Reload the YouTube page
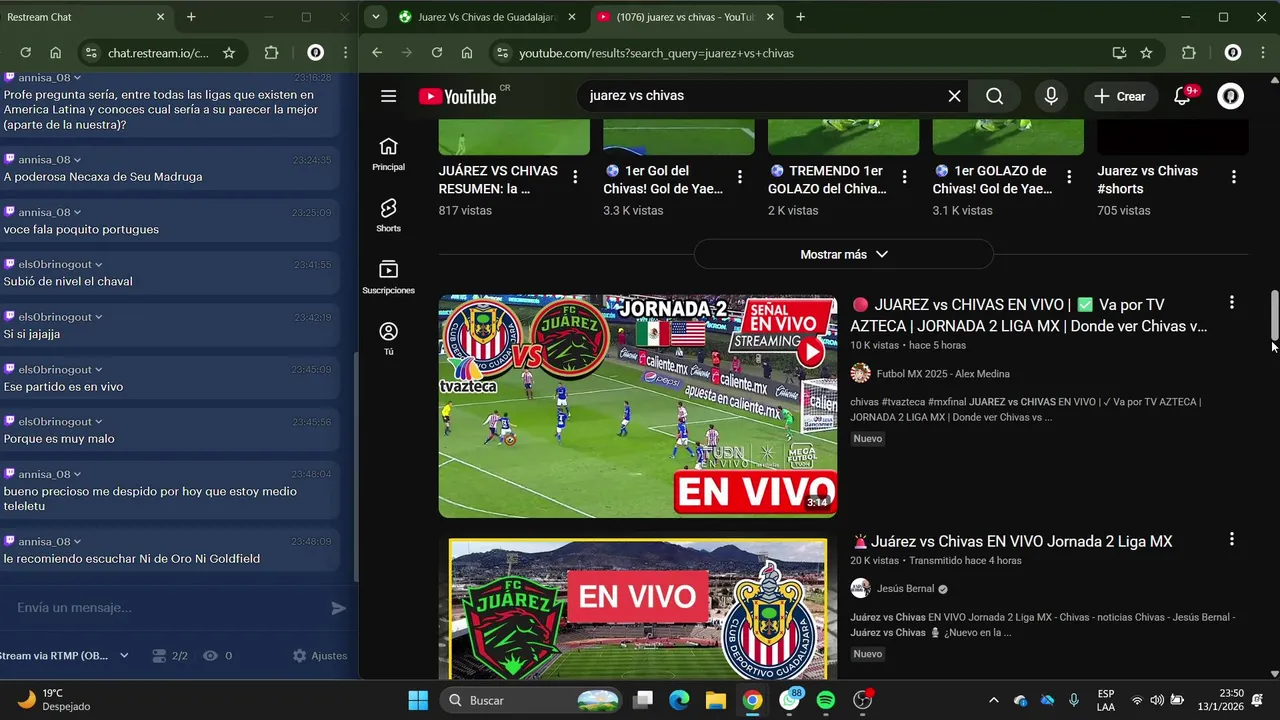The width and height of the screenshot is (1280, 720). [436, 53]
